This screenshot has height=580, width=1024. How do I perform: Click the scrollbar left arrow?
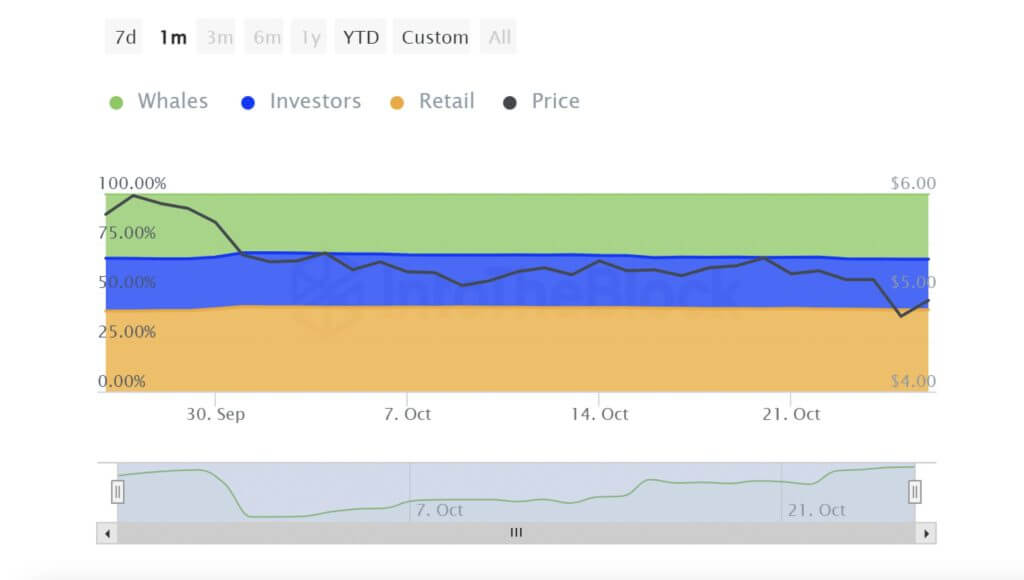point(106,533)
